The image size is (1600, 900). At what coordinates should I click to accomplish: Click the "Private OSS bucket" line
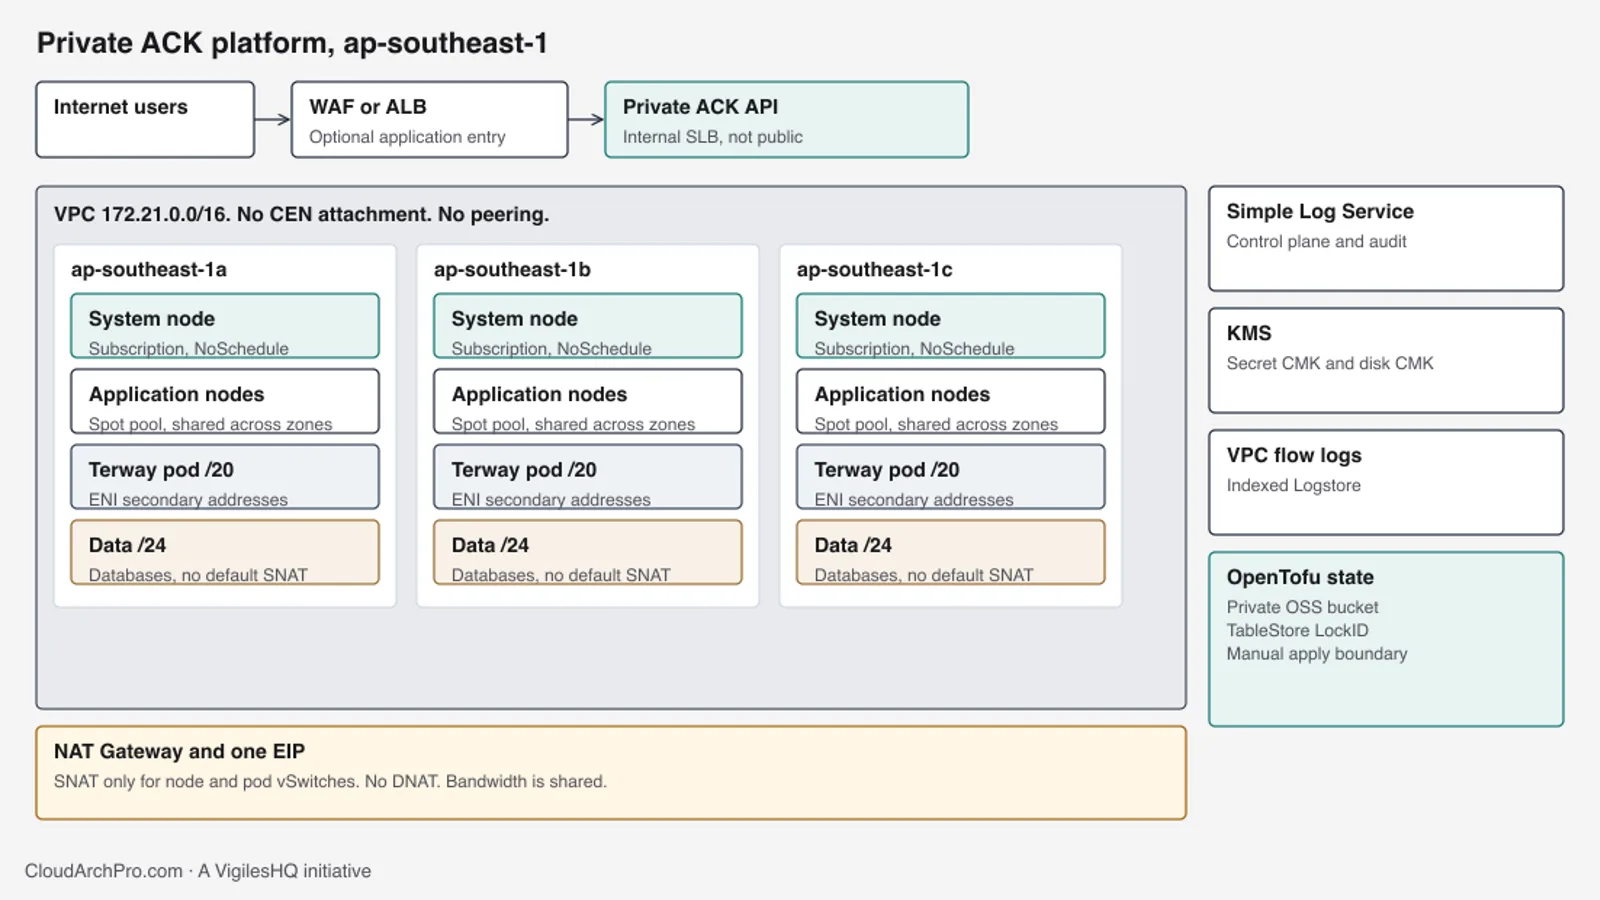click(1302, 607)
